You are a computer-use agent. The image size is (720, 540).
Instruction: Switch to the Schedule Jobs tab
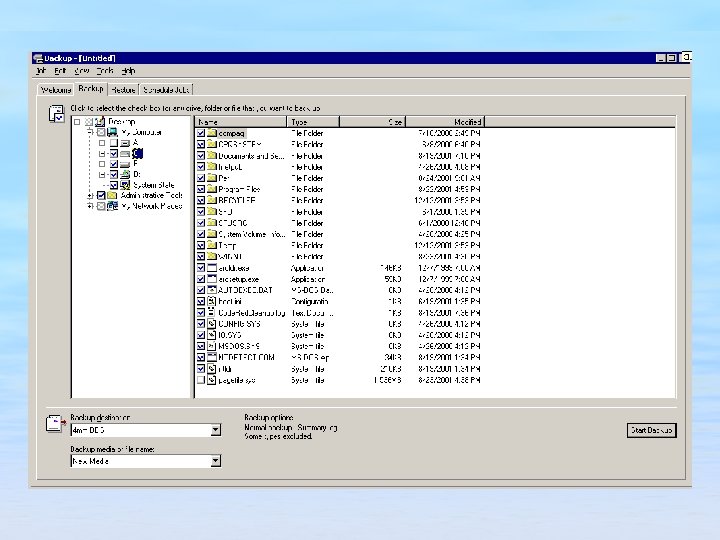(x=165, y=90)
